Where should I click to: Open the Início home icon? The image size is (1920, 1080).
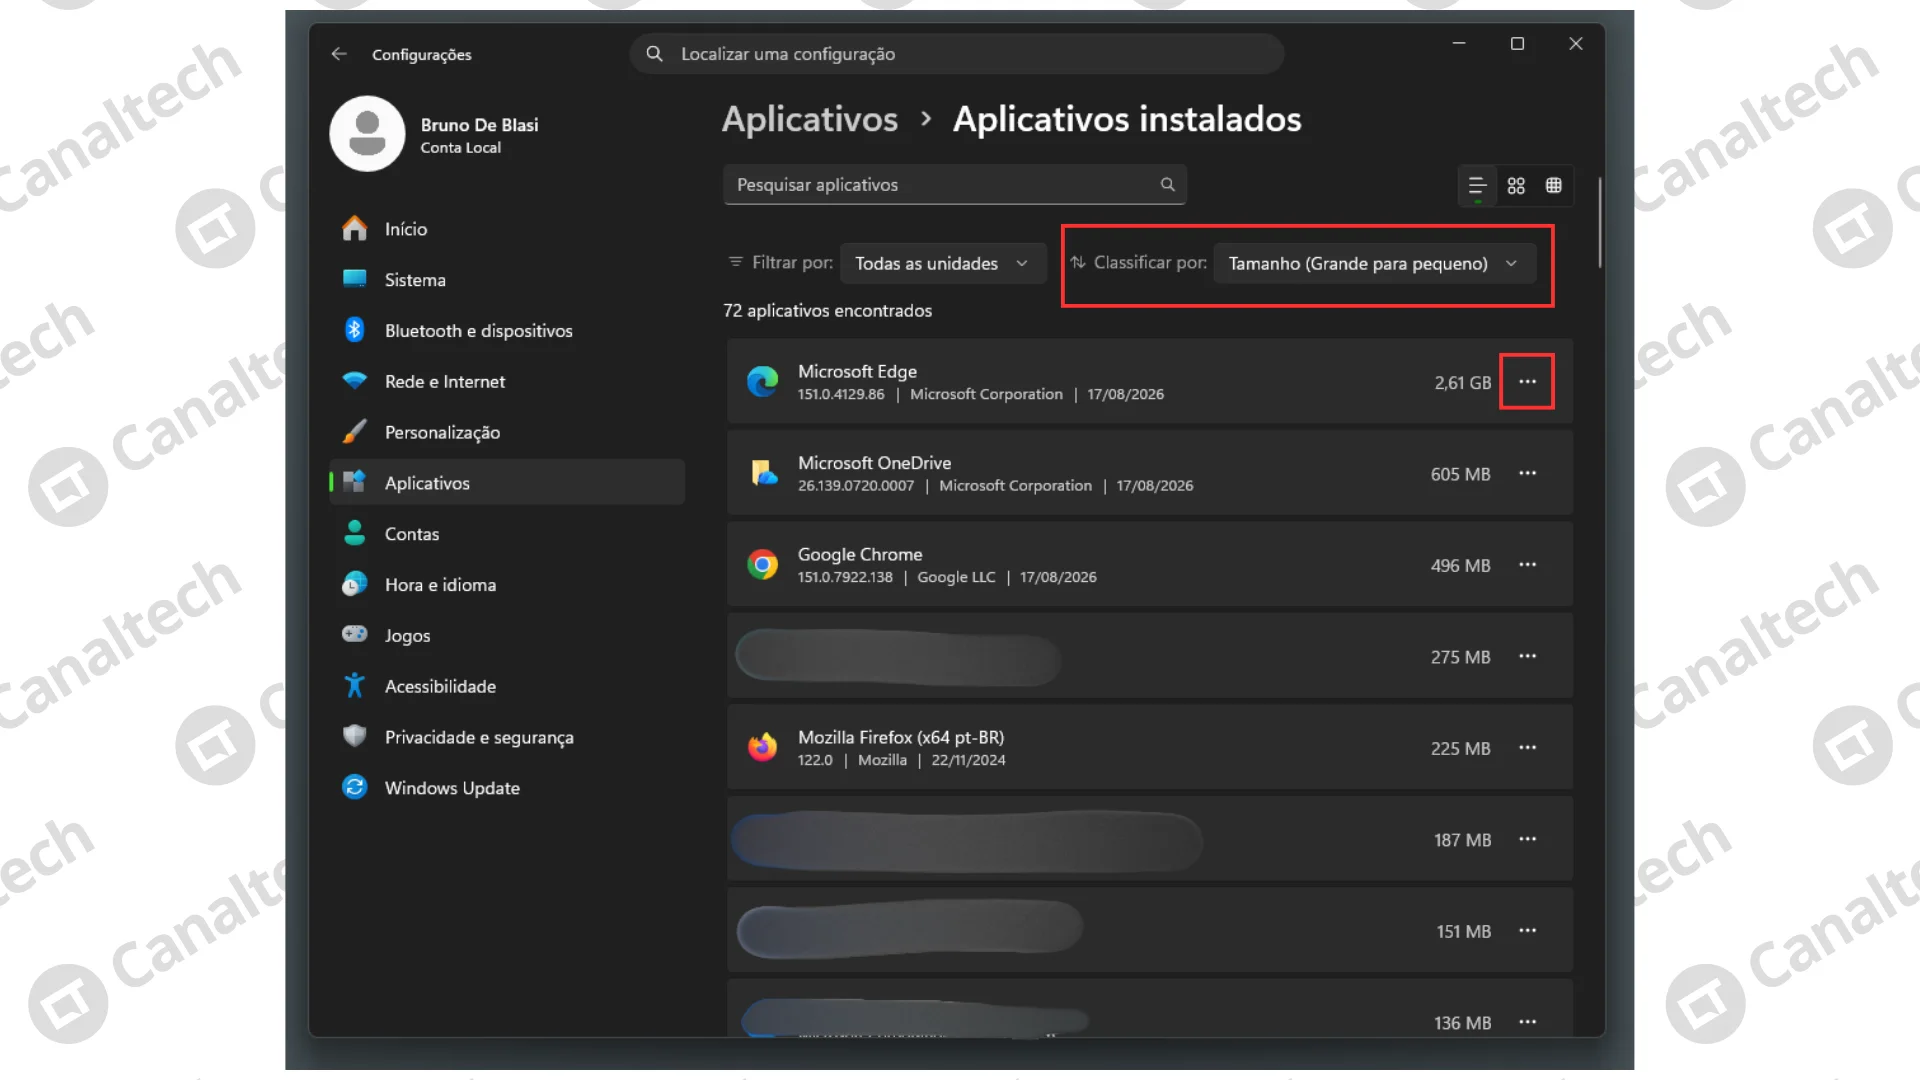coord(354,229)
